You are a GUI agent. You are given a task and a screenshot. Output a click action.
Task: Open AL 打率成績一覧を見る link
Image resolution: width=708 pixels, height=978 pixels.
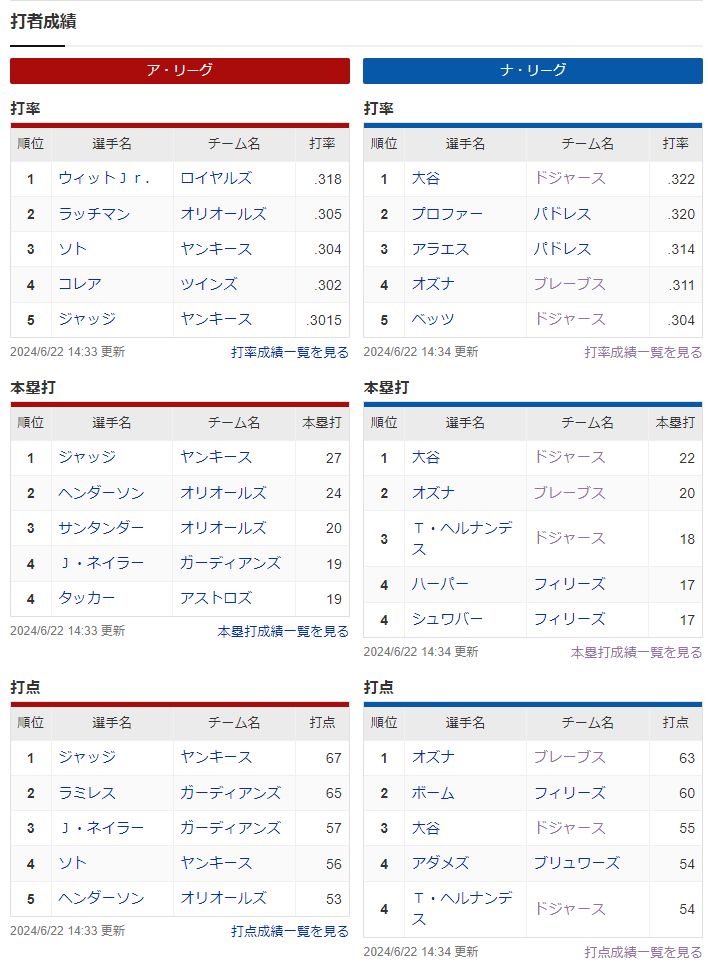point(290,352)
